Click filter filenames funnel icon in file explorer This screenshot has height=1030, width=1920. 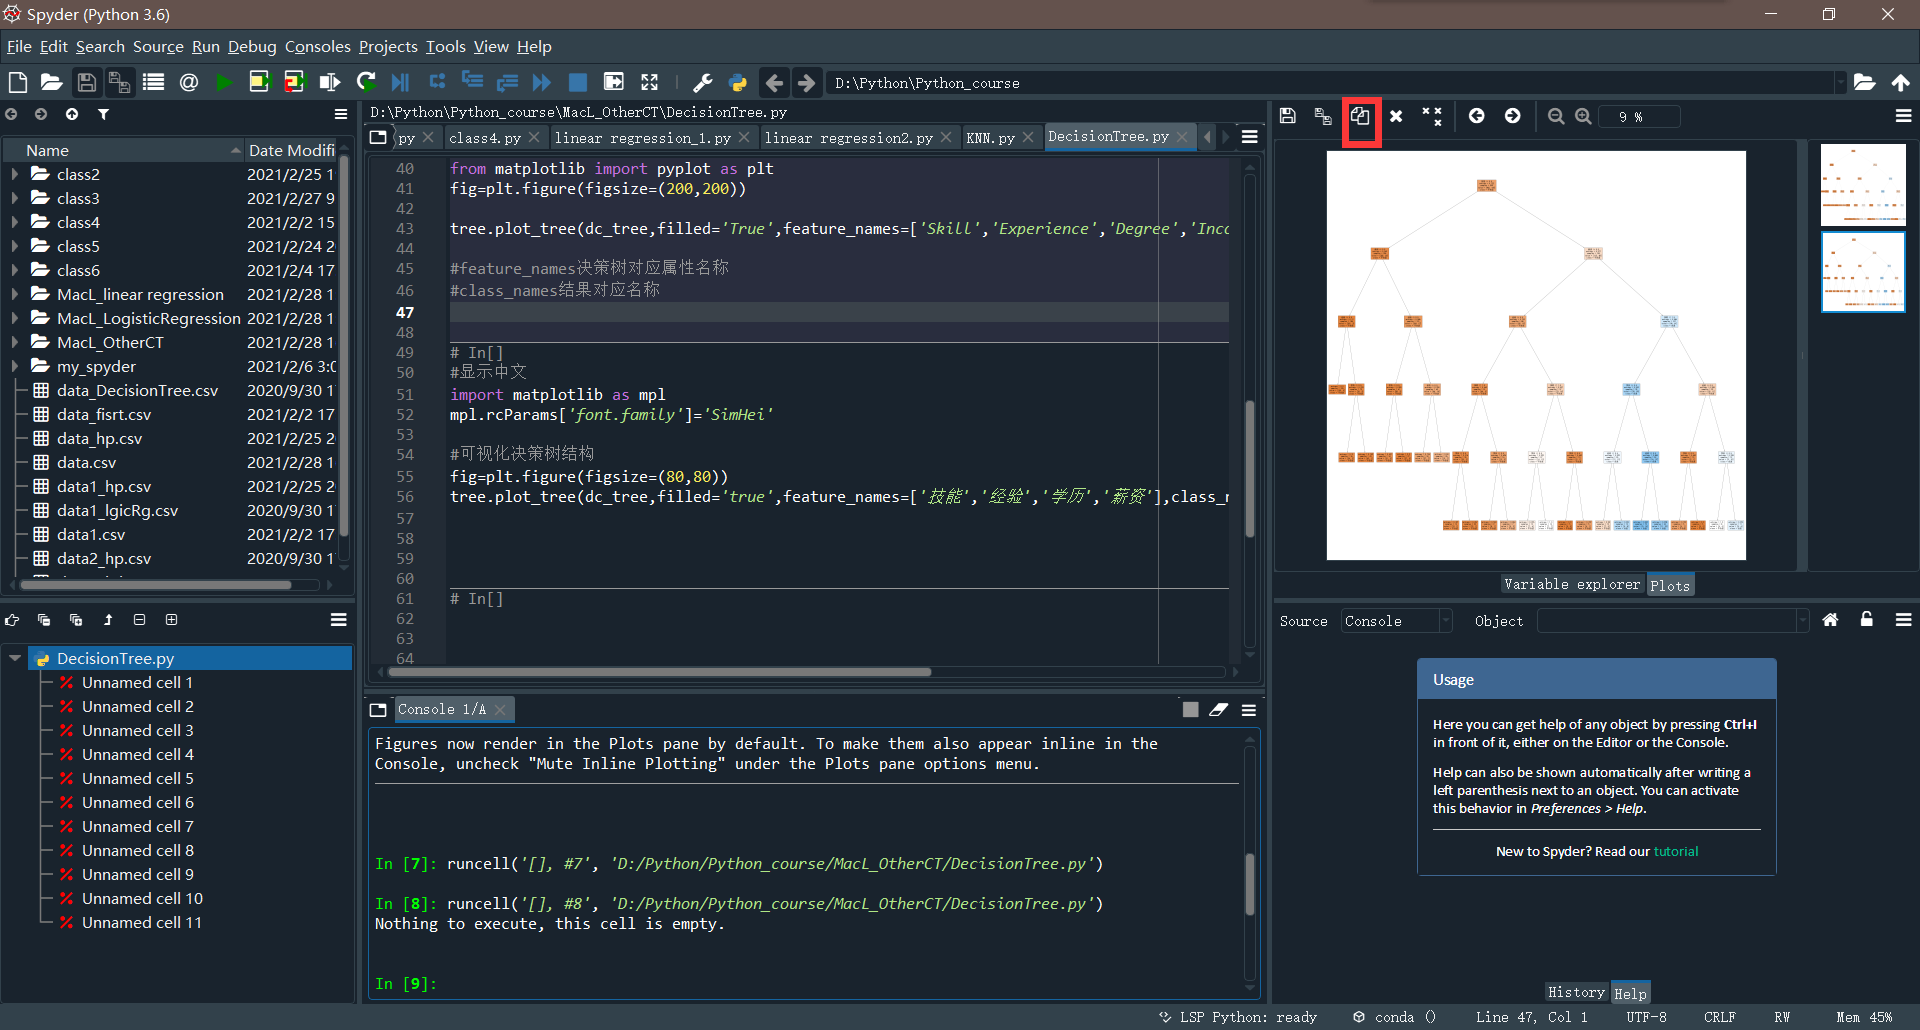(x=103, y=114)
